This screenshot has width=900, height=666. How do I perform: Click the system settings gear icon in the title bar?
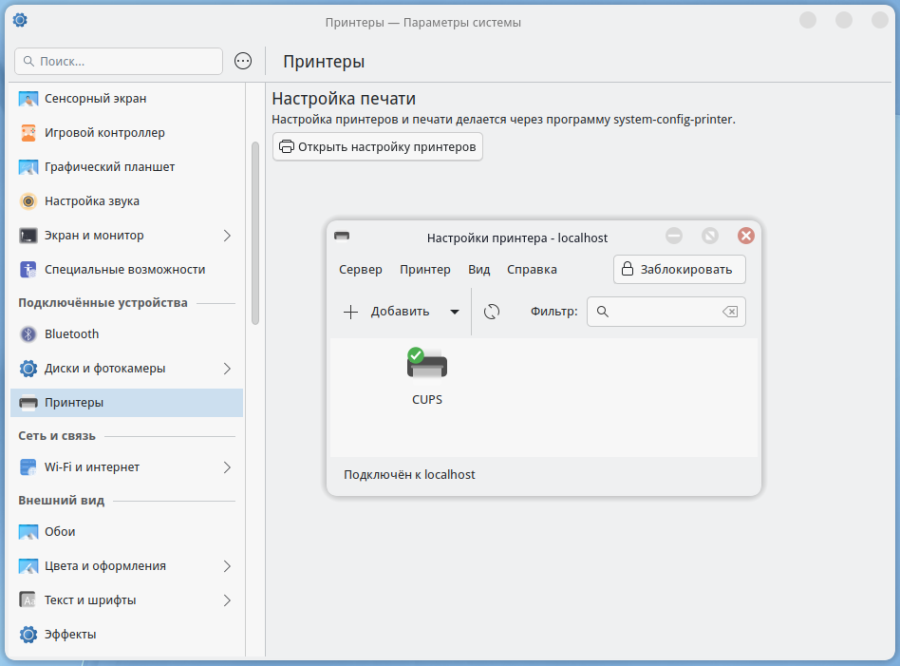tap(20, 21)
